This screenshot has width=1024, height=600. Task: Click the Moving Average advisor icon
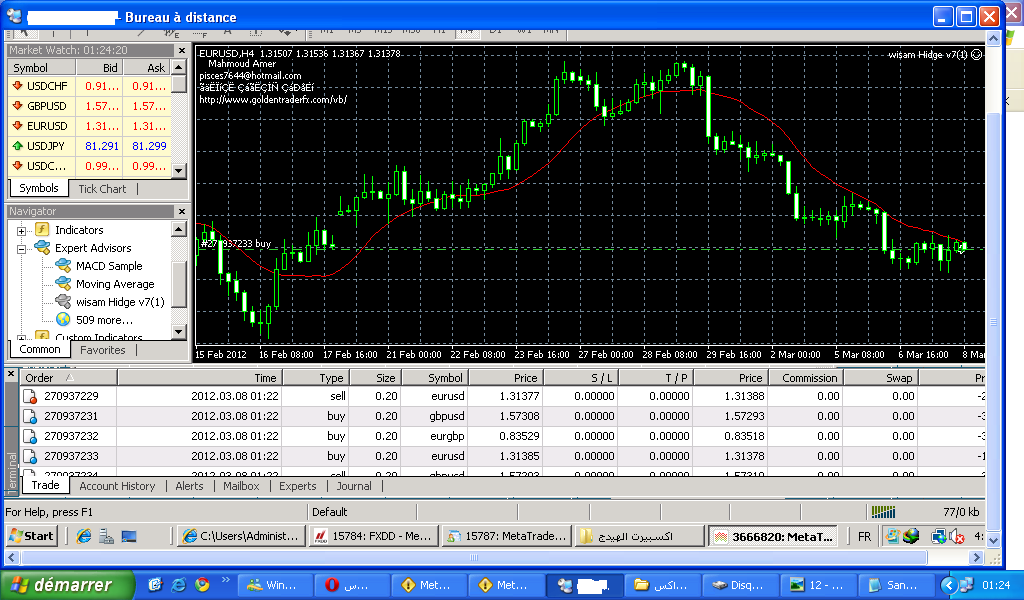[63, 283]
